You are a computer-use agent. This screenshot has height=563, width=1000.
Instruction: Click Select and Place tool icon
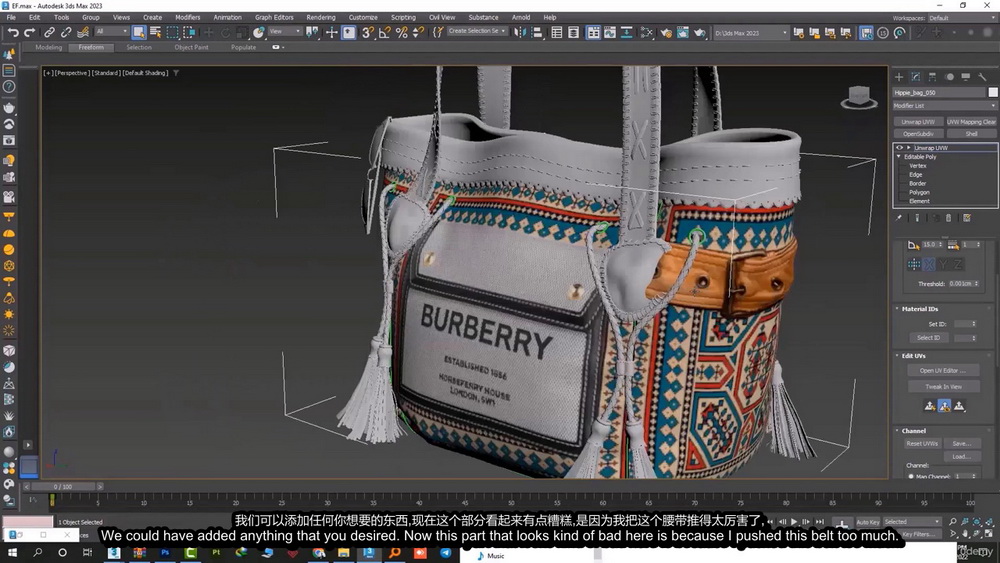tap(258, 32)
